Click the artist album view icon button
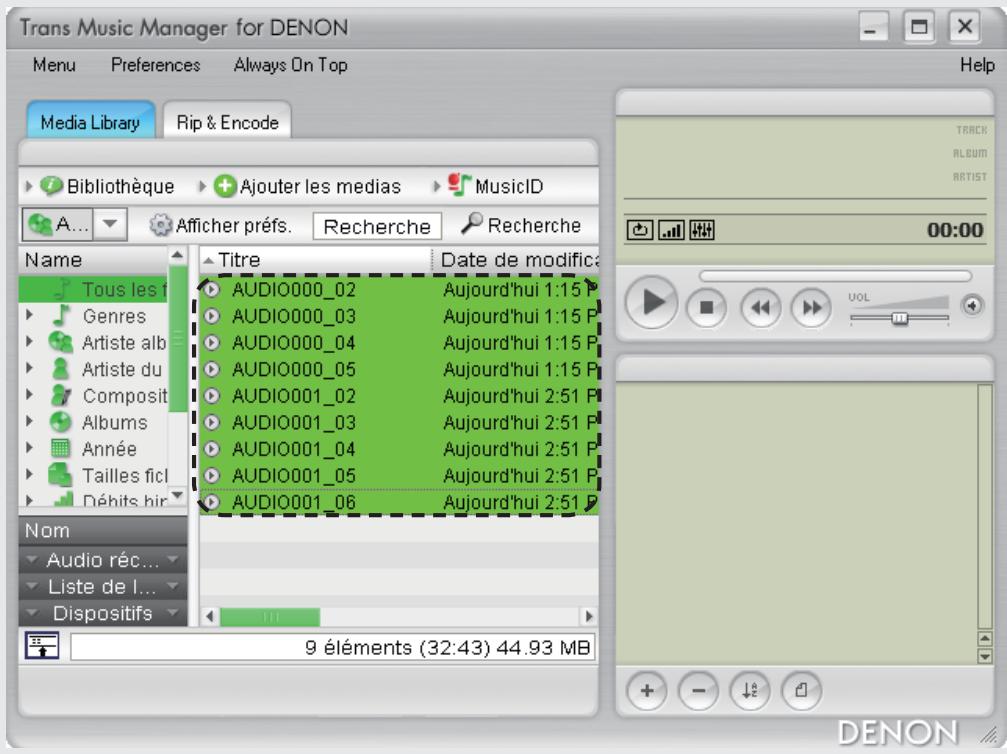 (58, 224)
